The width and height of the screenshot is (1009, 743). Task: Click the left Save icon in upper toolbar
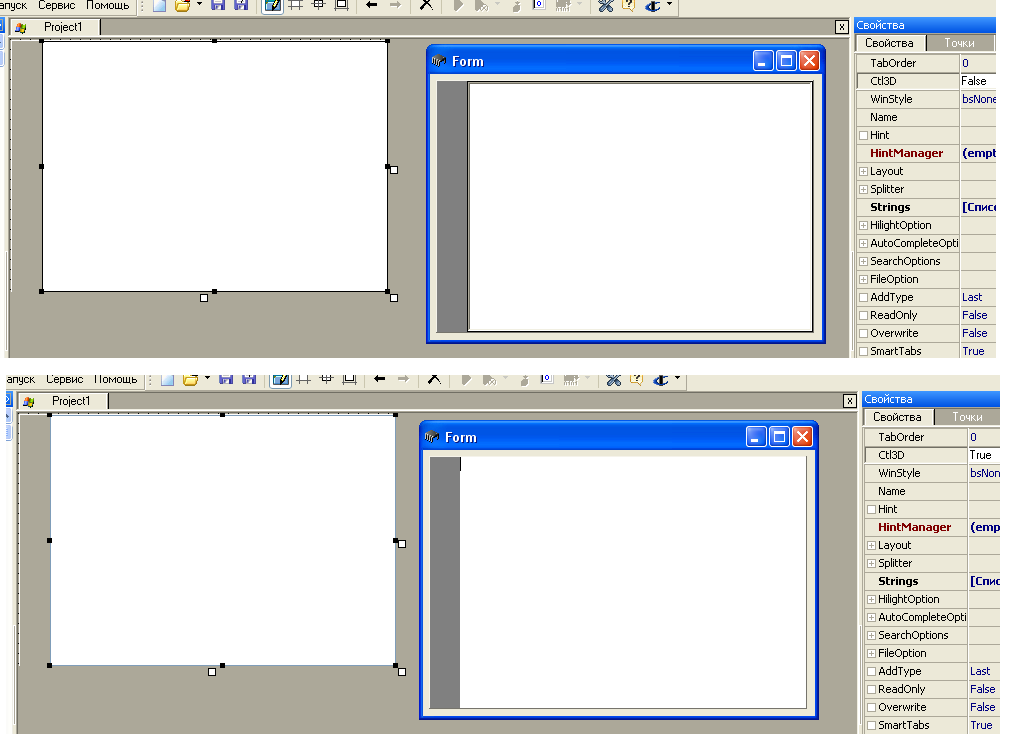[x=218, y=5]
